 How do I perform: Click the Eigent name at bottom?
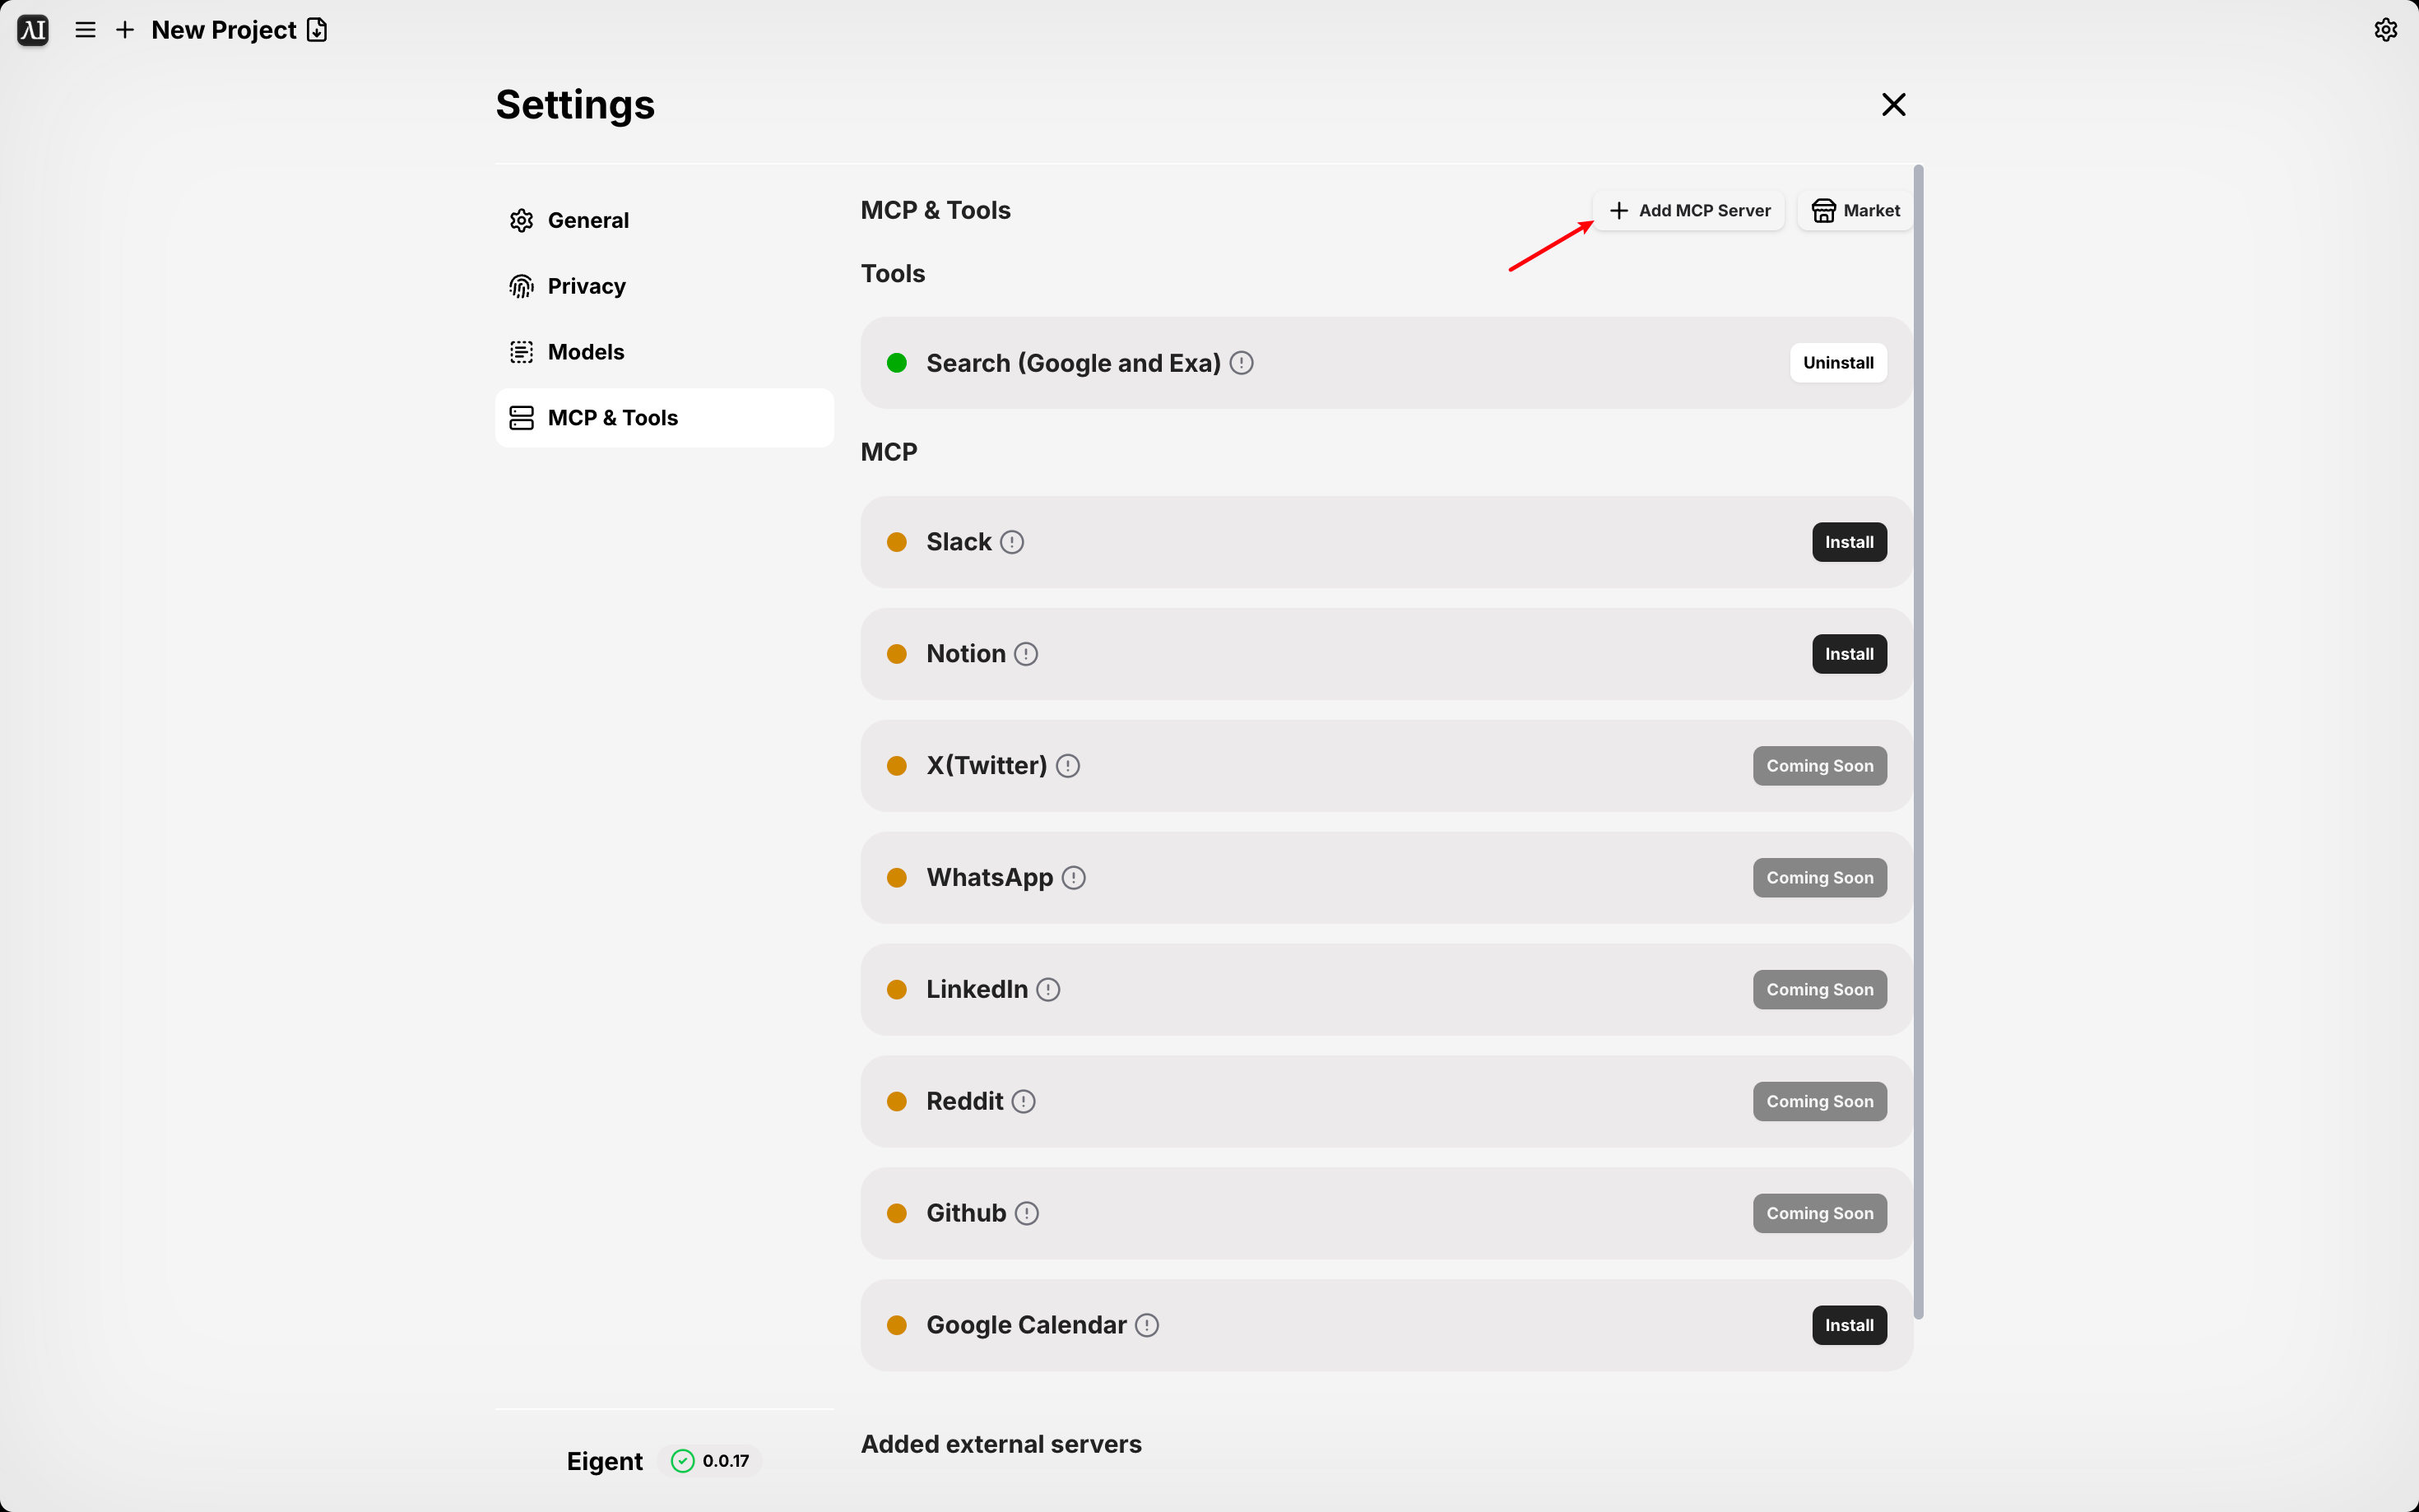coord(605,1461)
